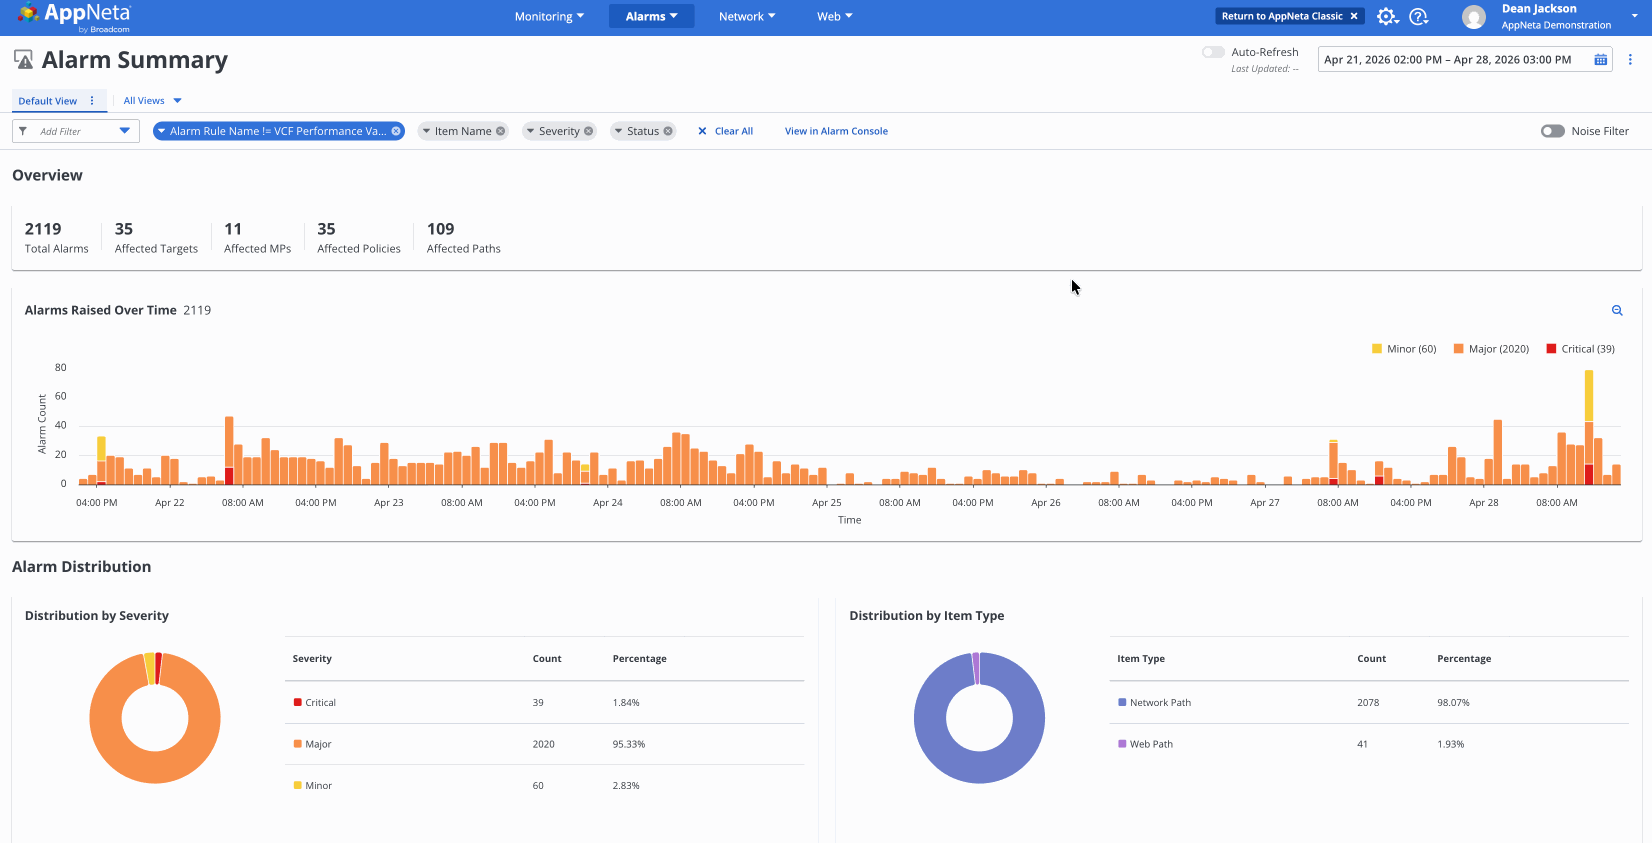1652x843 pixels.
Task: Click the 11 Affected MPs stat
Action: pos(257,238)
